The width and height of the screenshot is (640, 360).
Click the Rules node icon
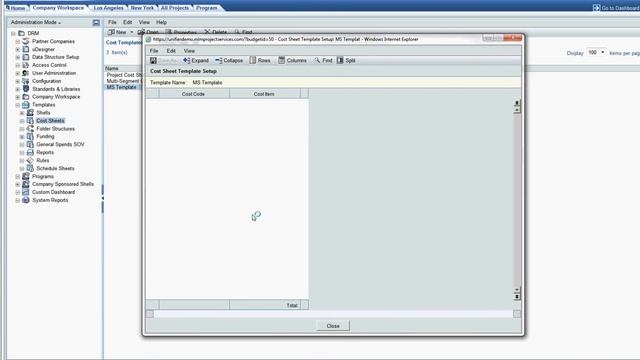click(x=30, y=160)
